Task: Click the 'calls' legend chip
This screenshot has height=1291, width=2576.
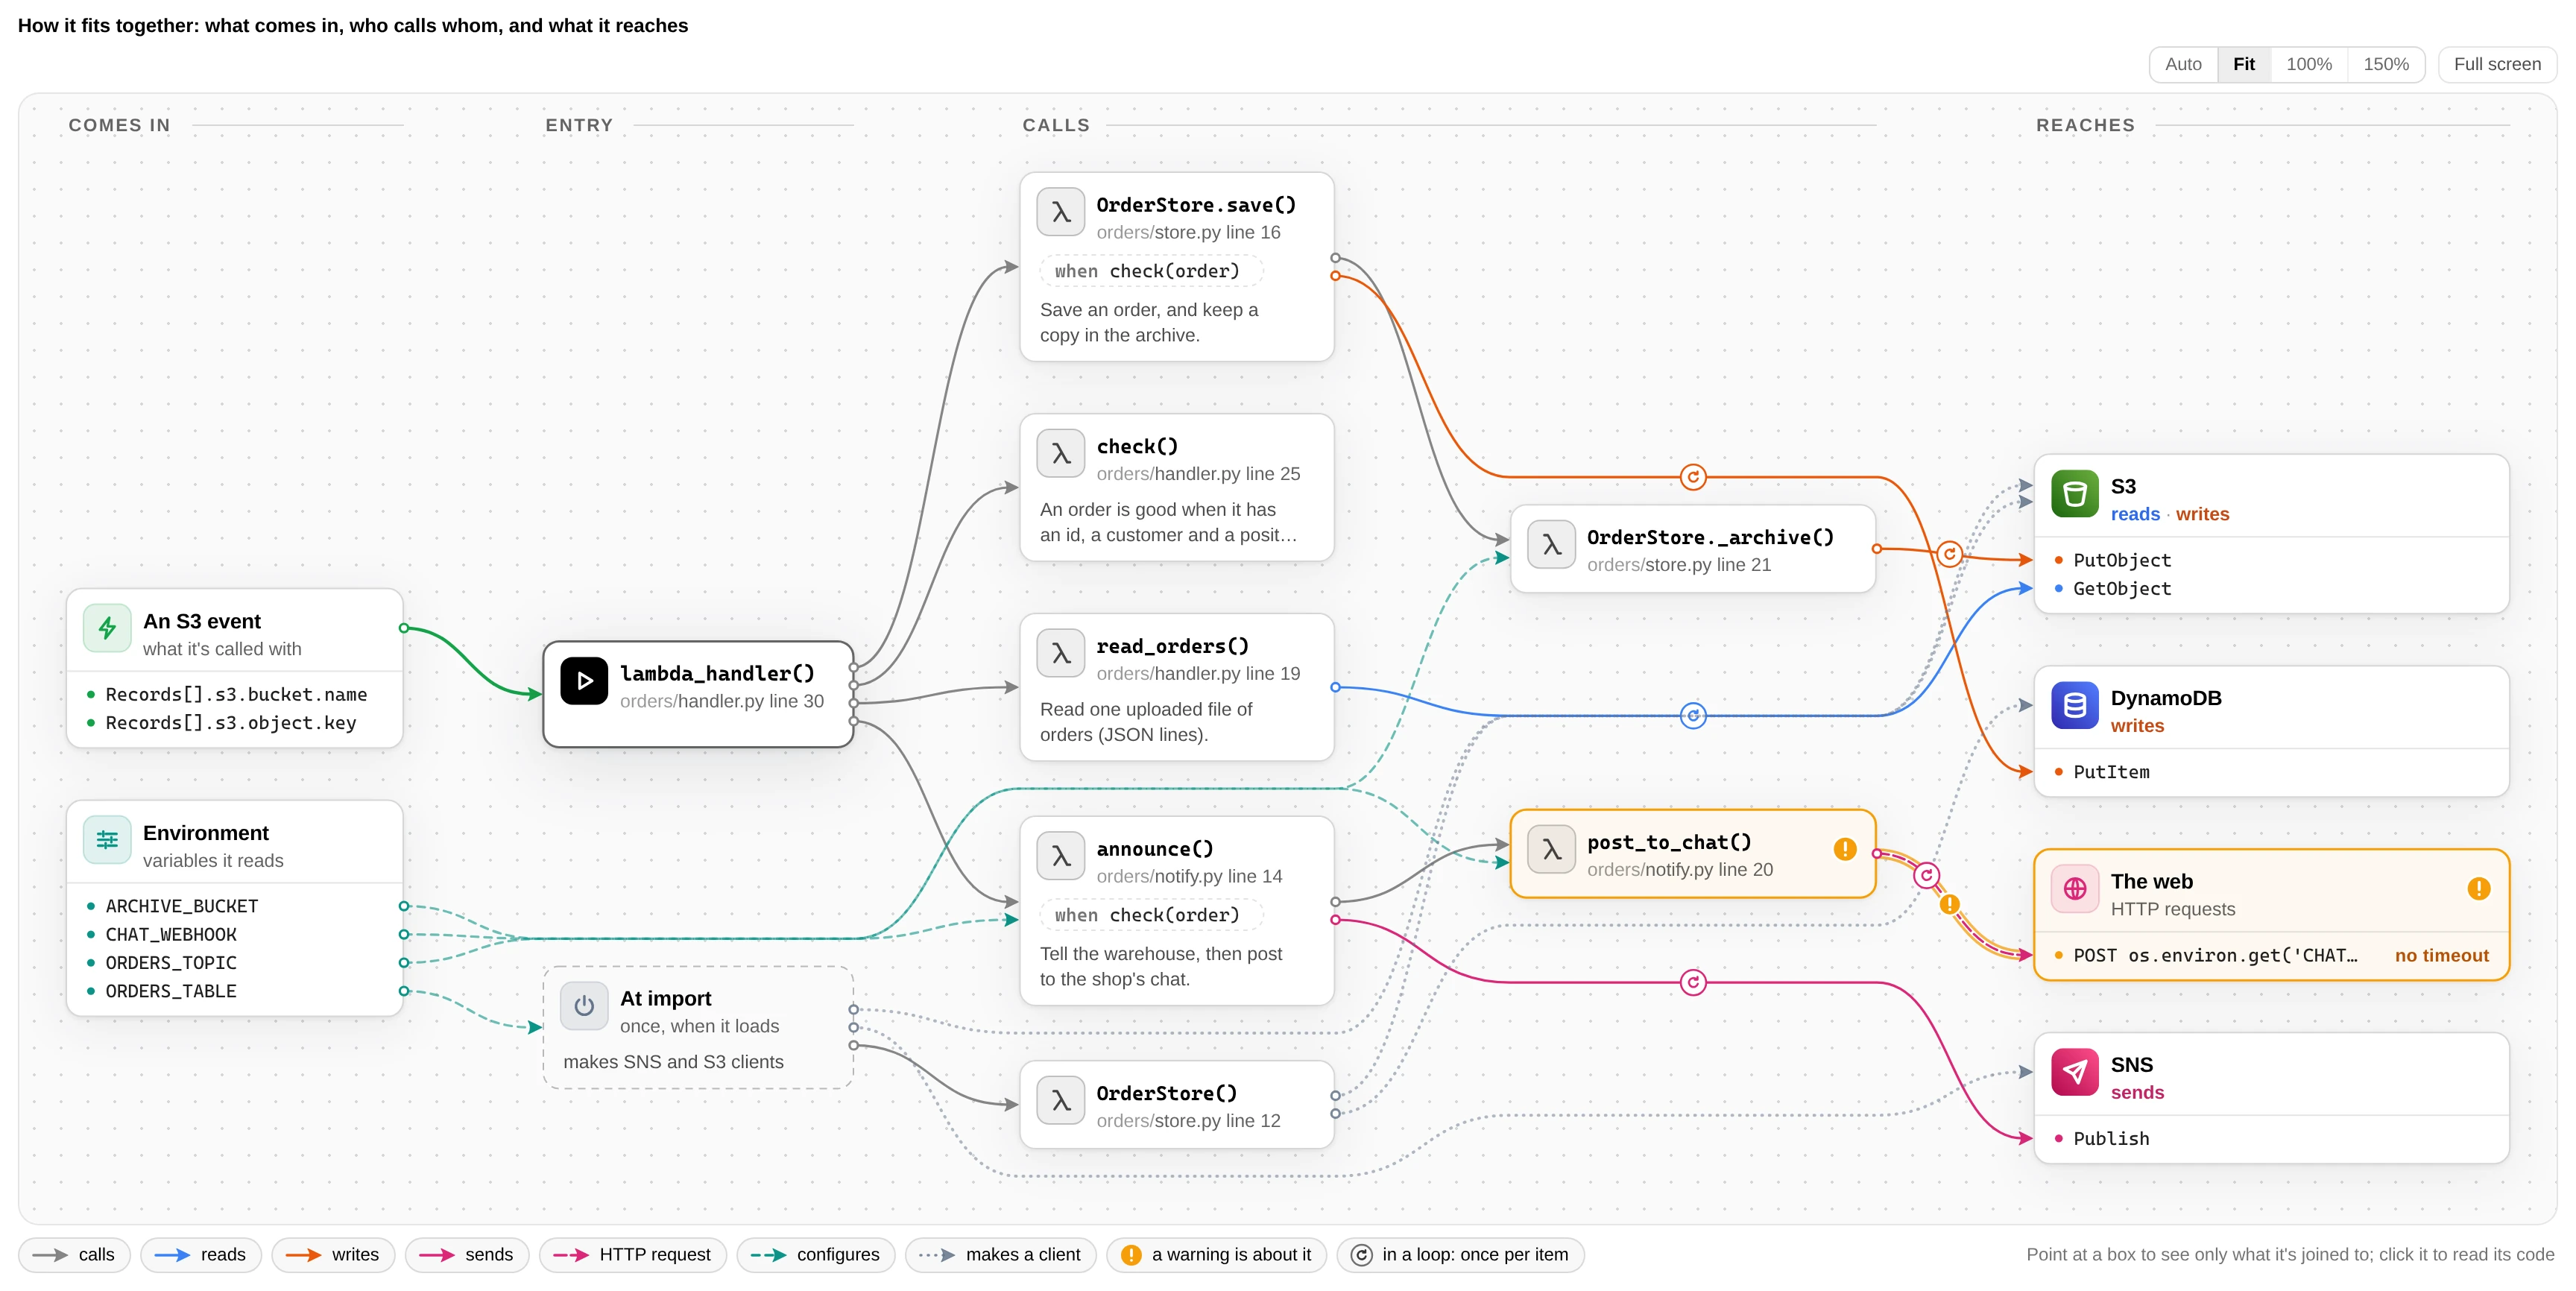Action: (75, 1255)
